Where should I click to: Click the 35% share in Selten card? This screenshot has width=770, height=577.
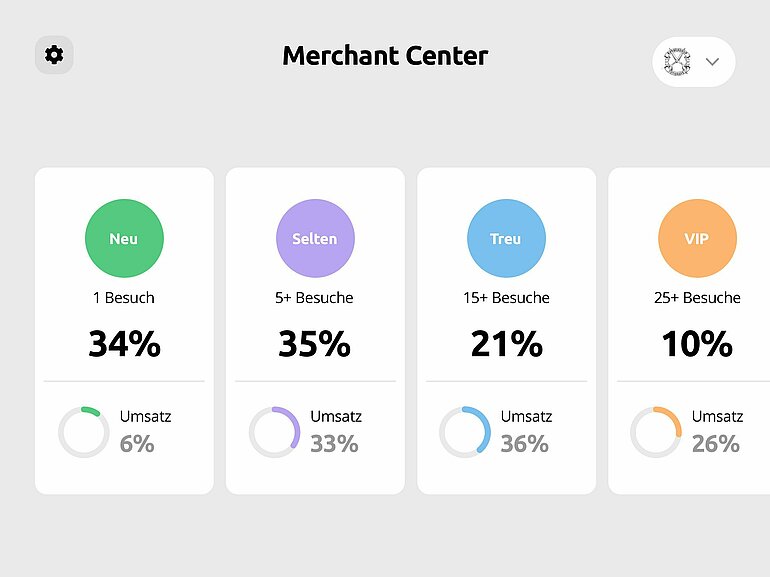[315, 344]
